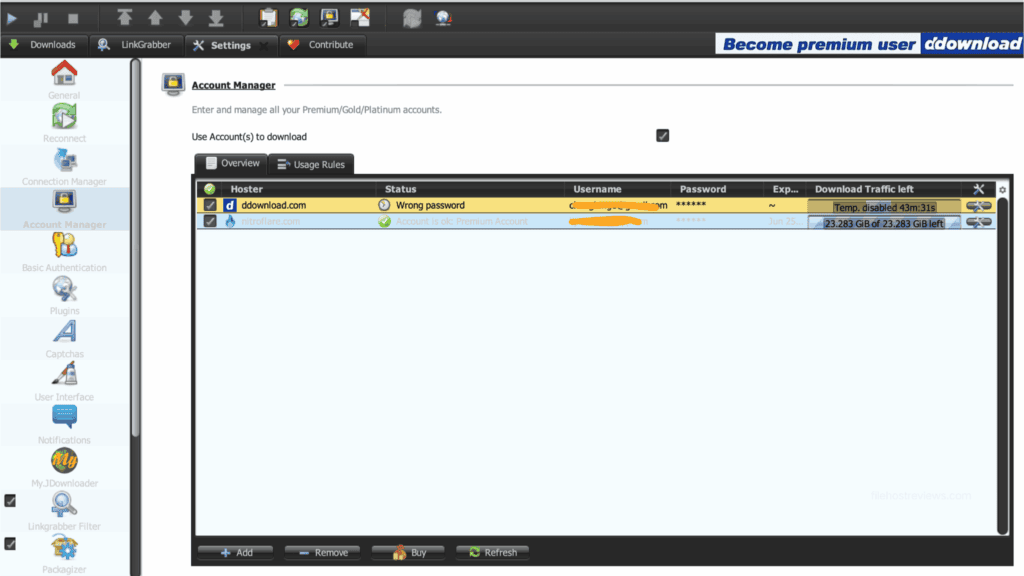Toggle Use Account(s) to download checkbox
Screen dimensions: 1024x576
point(662,136)
